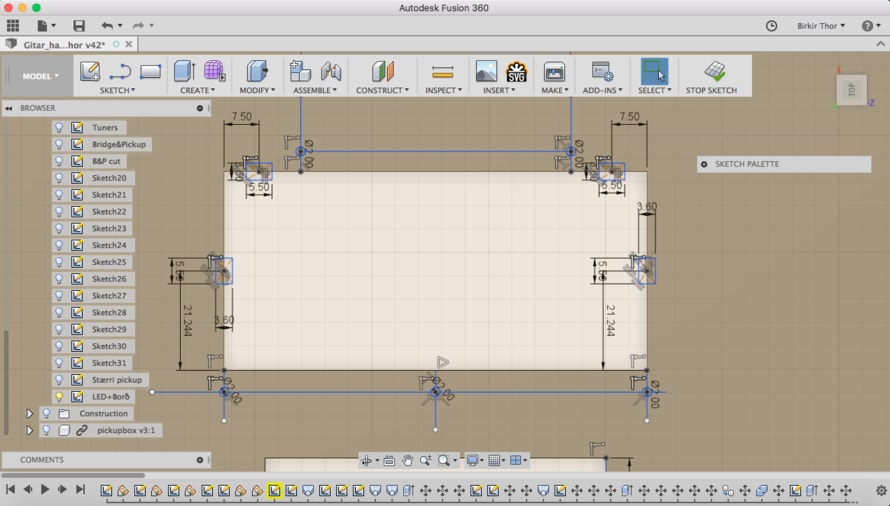The height and width of the screenshot is (506, 890).
Task: Select the Line sketch tool
Action: tap(120, 72)
